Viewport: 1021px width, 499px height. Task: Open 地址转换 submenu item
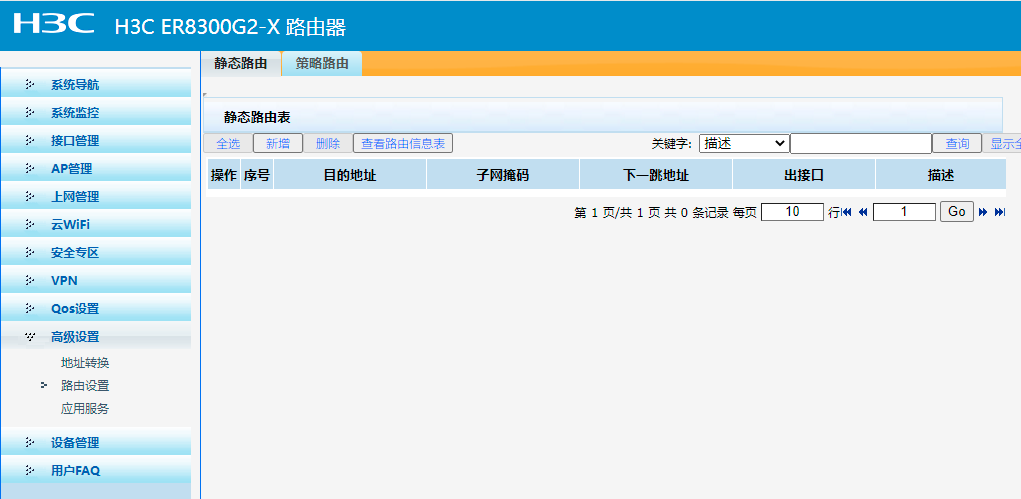(x=85, y=363)
